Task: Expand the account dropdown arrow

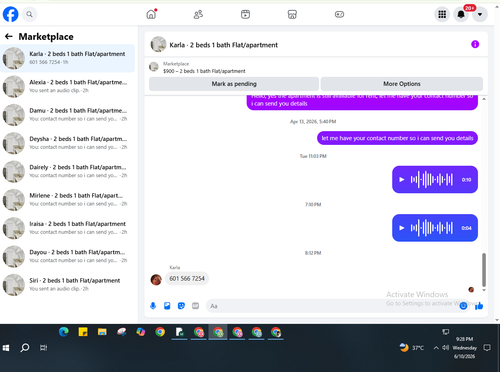Action: pos(480,14)
